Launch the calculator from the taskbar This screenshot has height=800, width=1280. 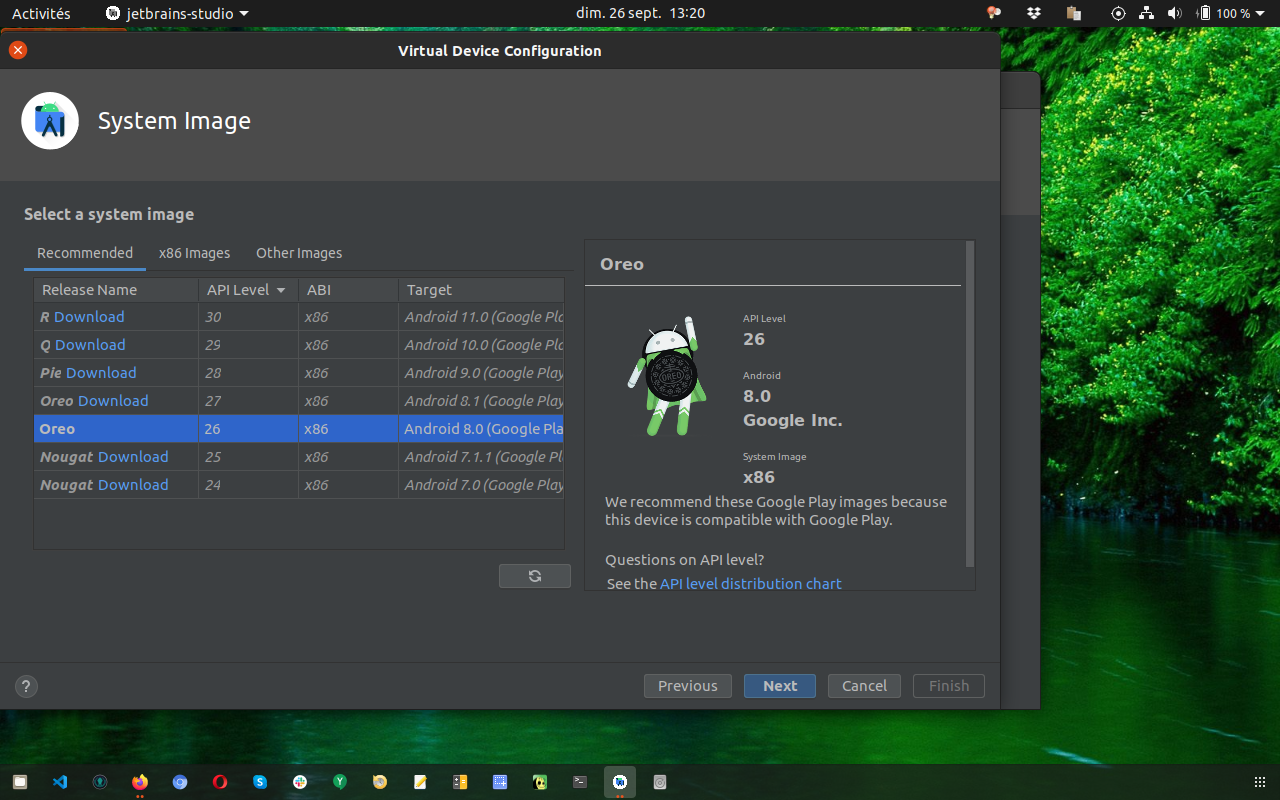[x=460, y=782]
